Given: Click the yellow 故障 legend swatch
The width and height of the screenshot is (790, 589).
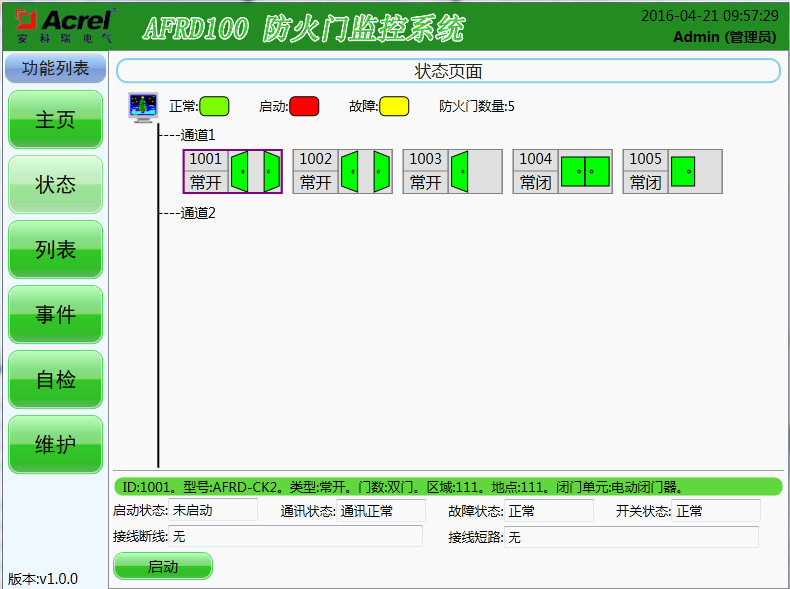Looking at the screenshot, I should [x=393, y=106].
